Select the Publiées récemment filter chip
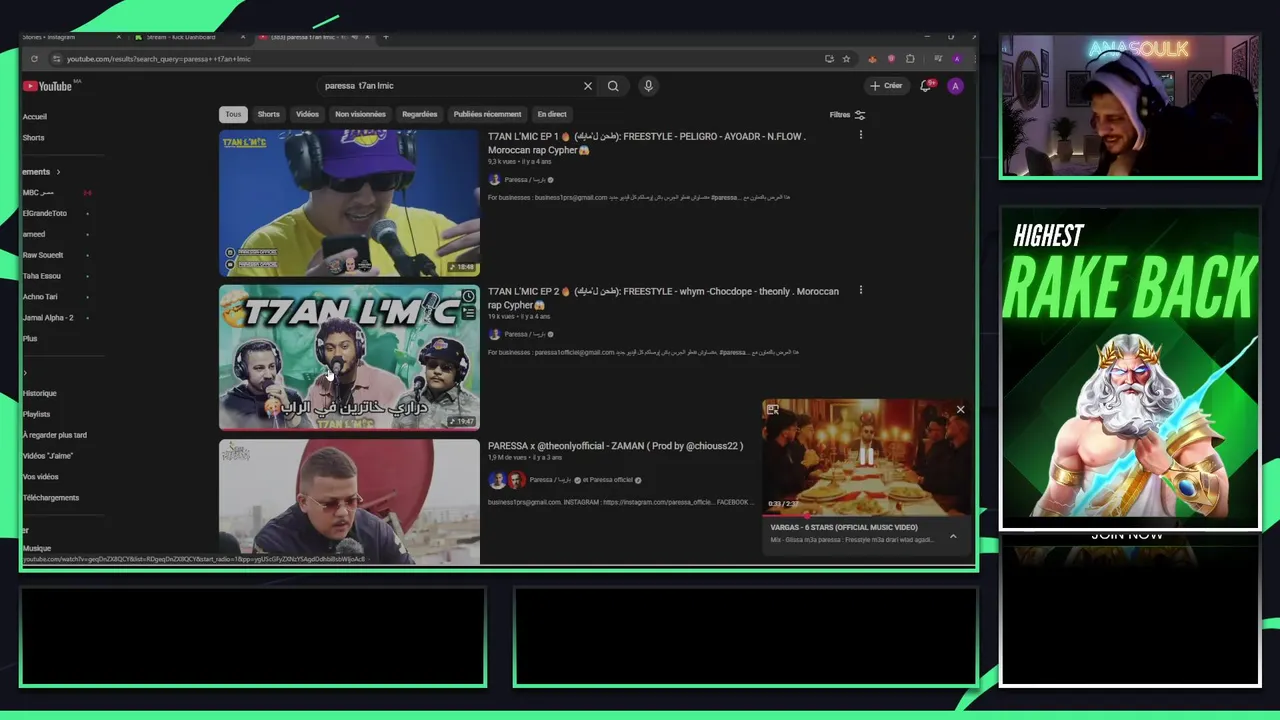Viewport: 1280px width, 720px height. click(x=487, y=114)
